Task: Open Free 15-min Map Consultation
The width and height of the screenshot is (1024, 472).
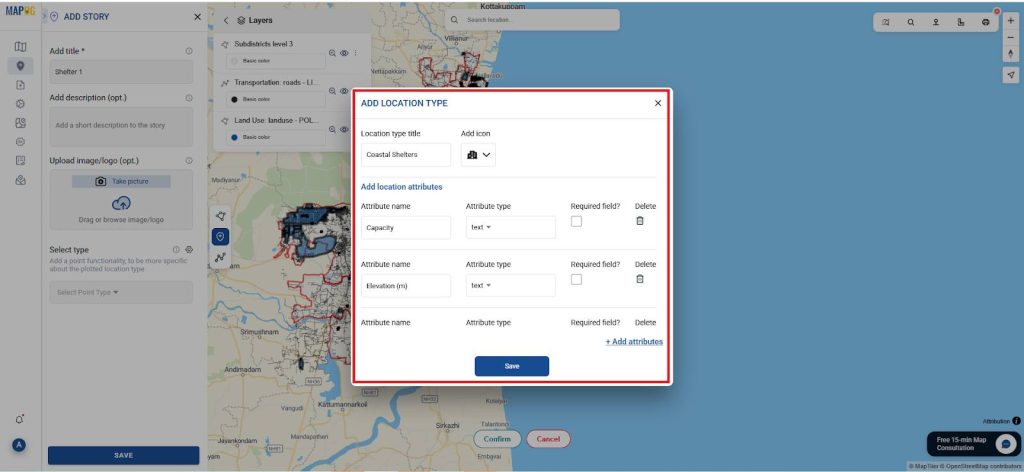Action: coord(974,444)
